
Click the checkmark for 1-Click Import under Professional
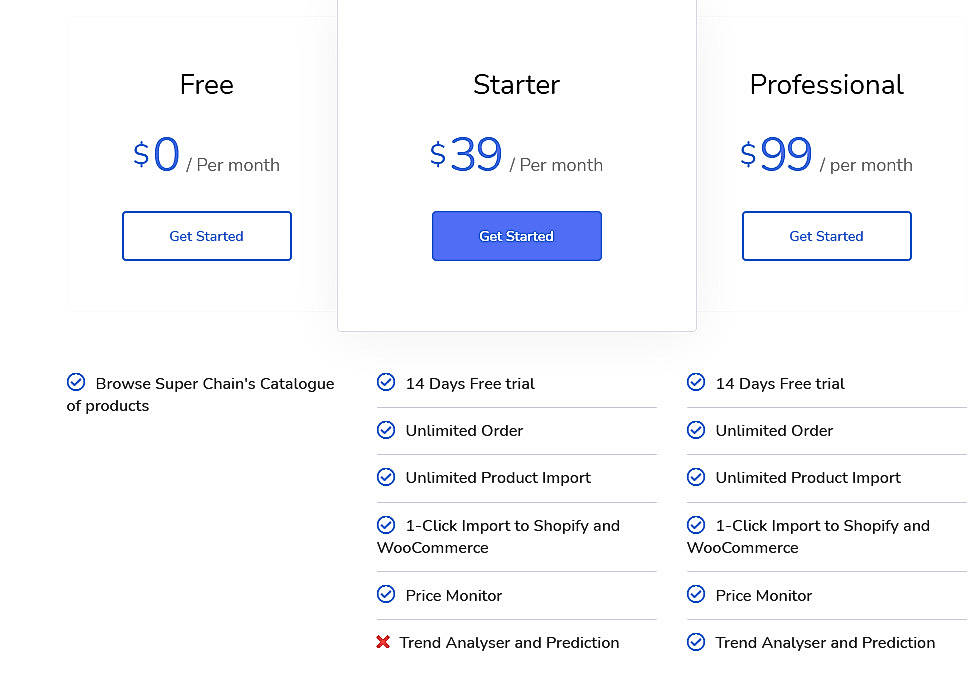pos(696,524)
